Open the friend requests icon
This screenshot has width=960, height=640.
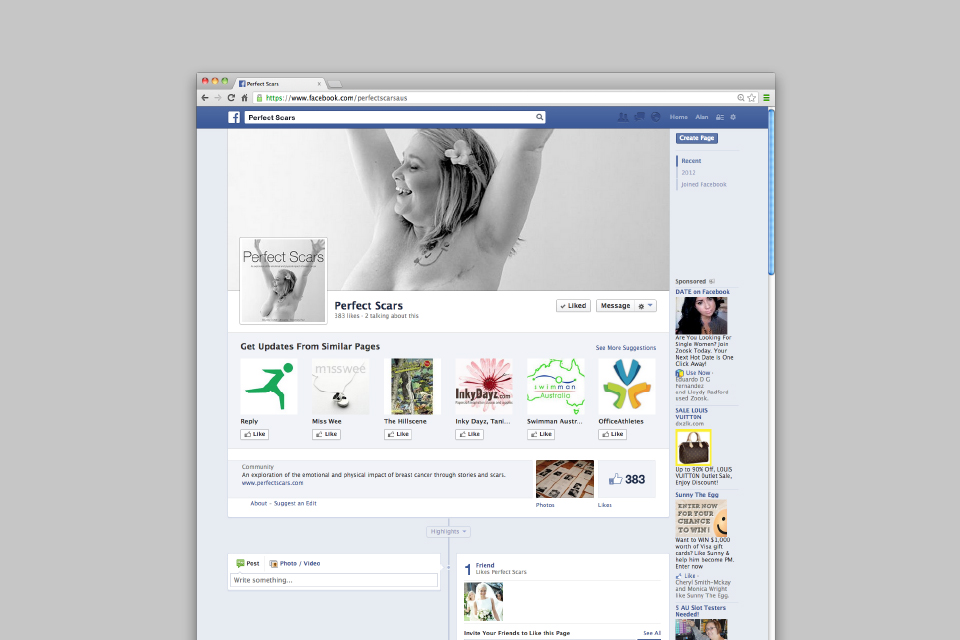coord(623,117)
